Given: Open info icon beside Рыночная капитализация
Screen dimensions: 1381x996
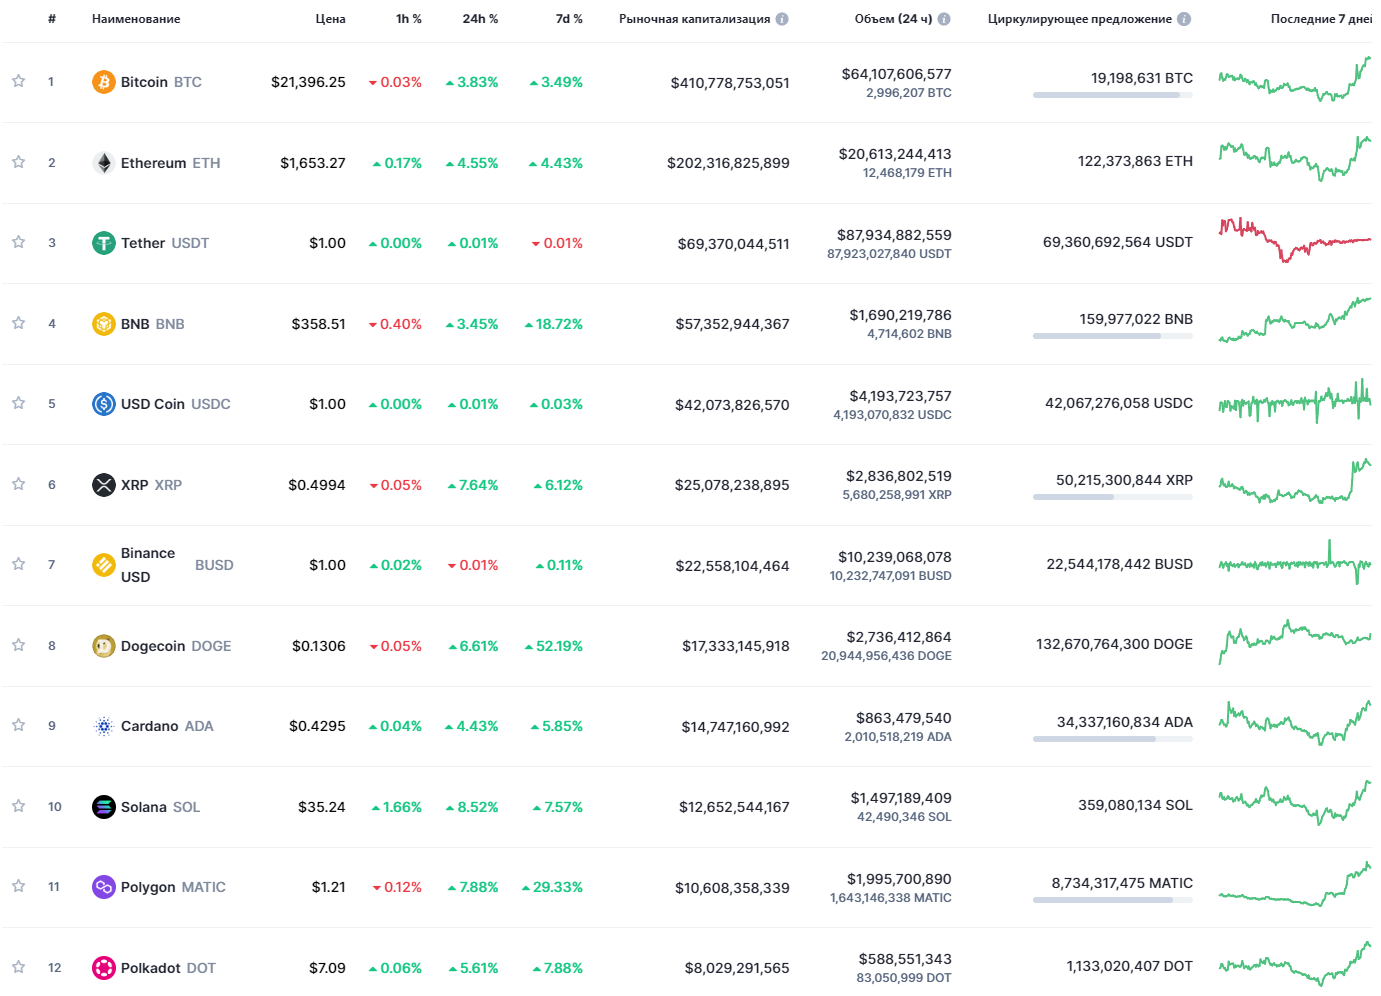Looking at the screenshot, I should click(x=782, y=19).
